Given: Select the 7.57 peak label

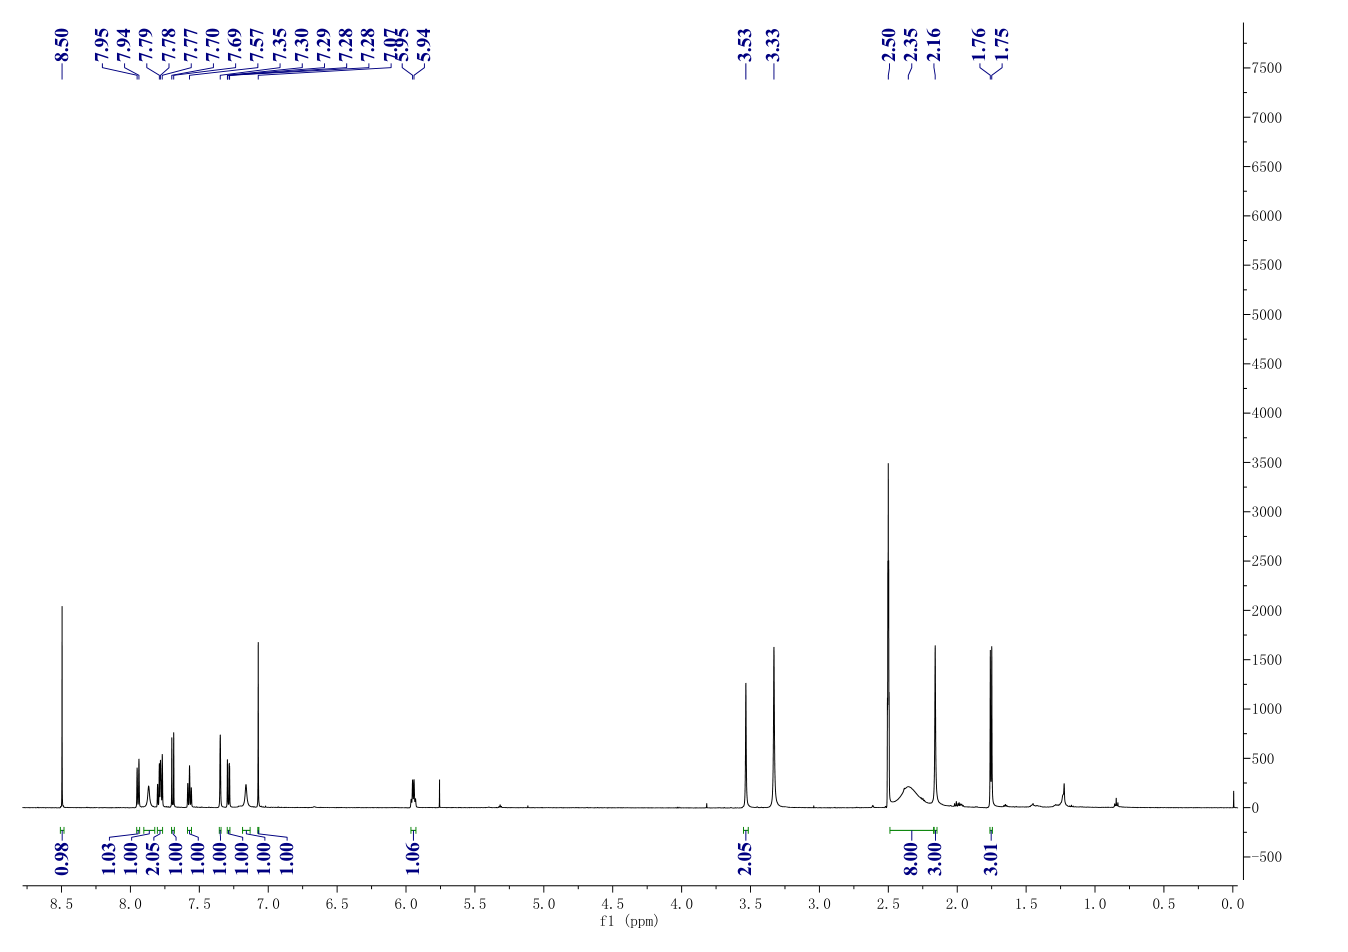Looking at the screenshot, I should (x=257, y=46).
